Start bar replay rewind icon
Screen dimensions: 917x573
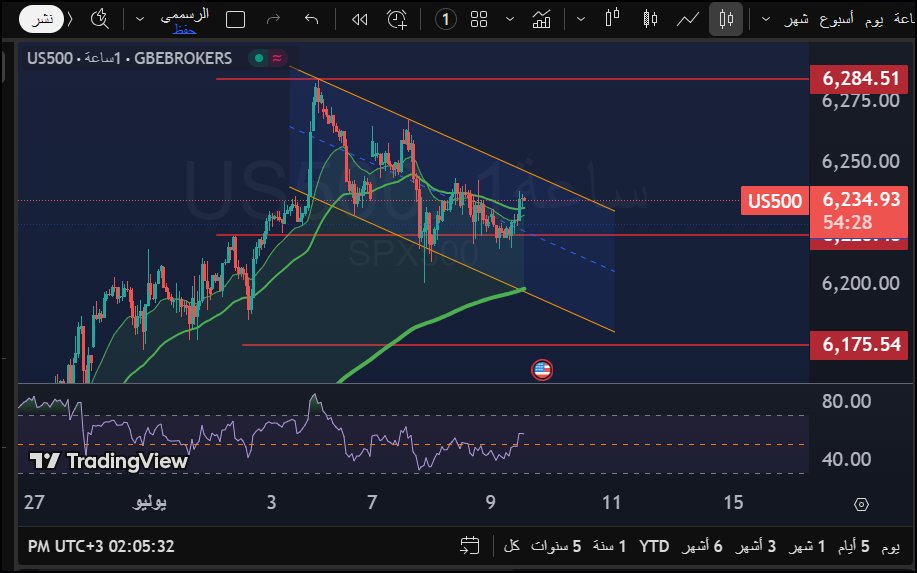[x=359, y=19]
